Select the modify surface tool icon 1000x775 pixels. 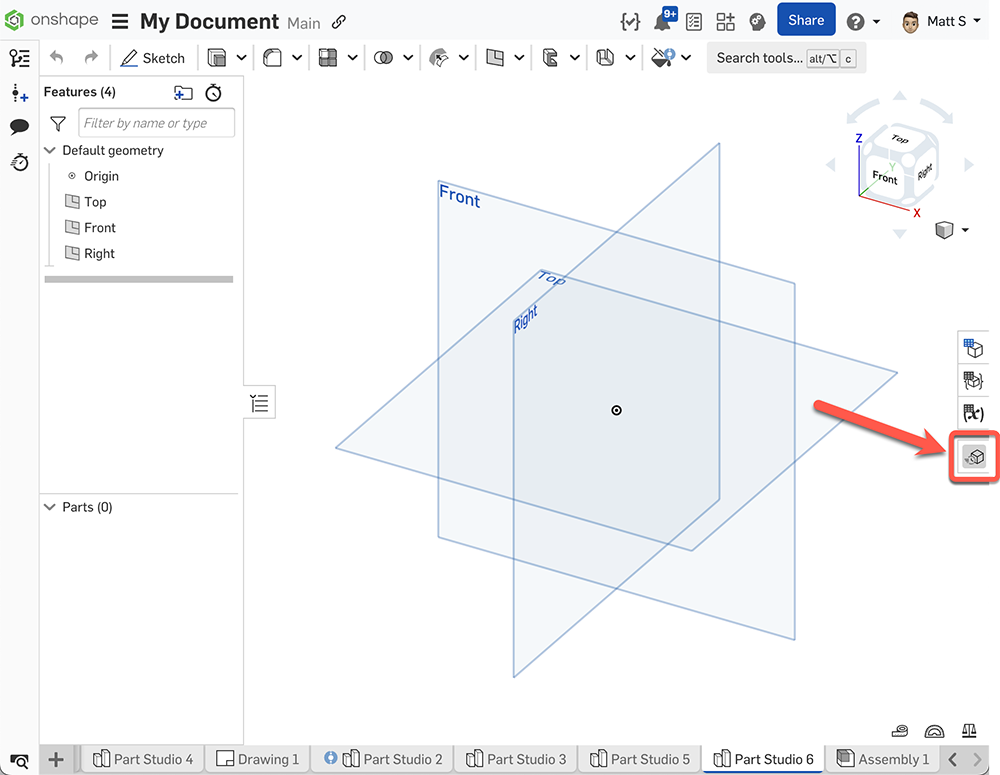pyautogui.click(x=439, y=58)
